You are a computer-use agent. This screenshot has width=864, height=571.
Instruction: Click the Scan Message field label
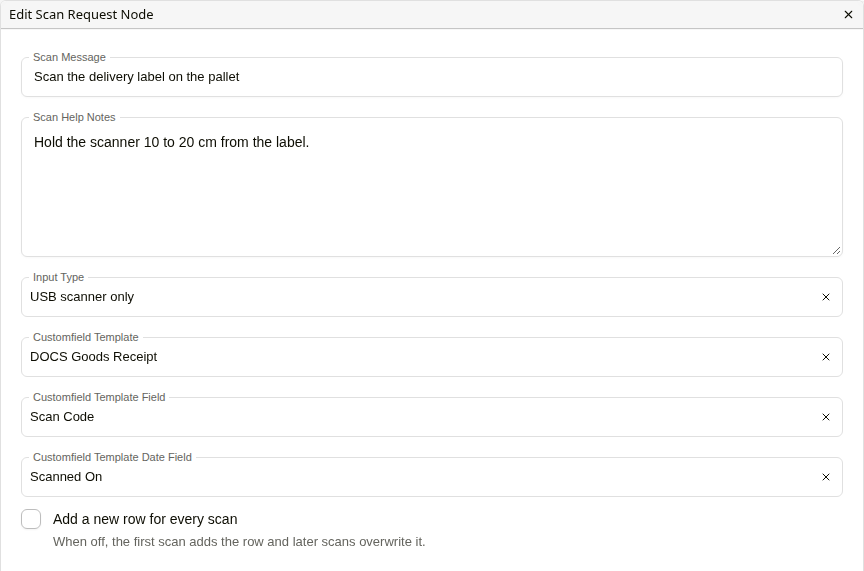pyautogui.click(x=69, y=57)
